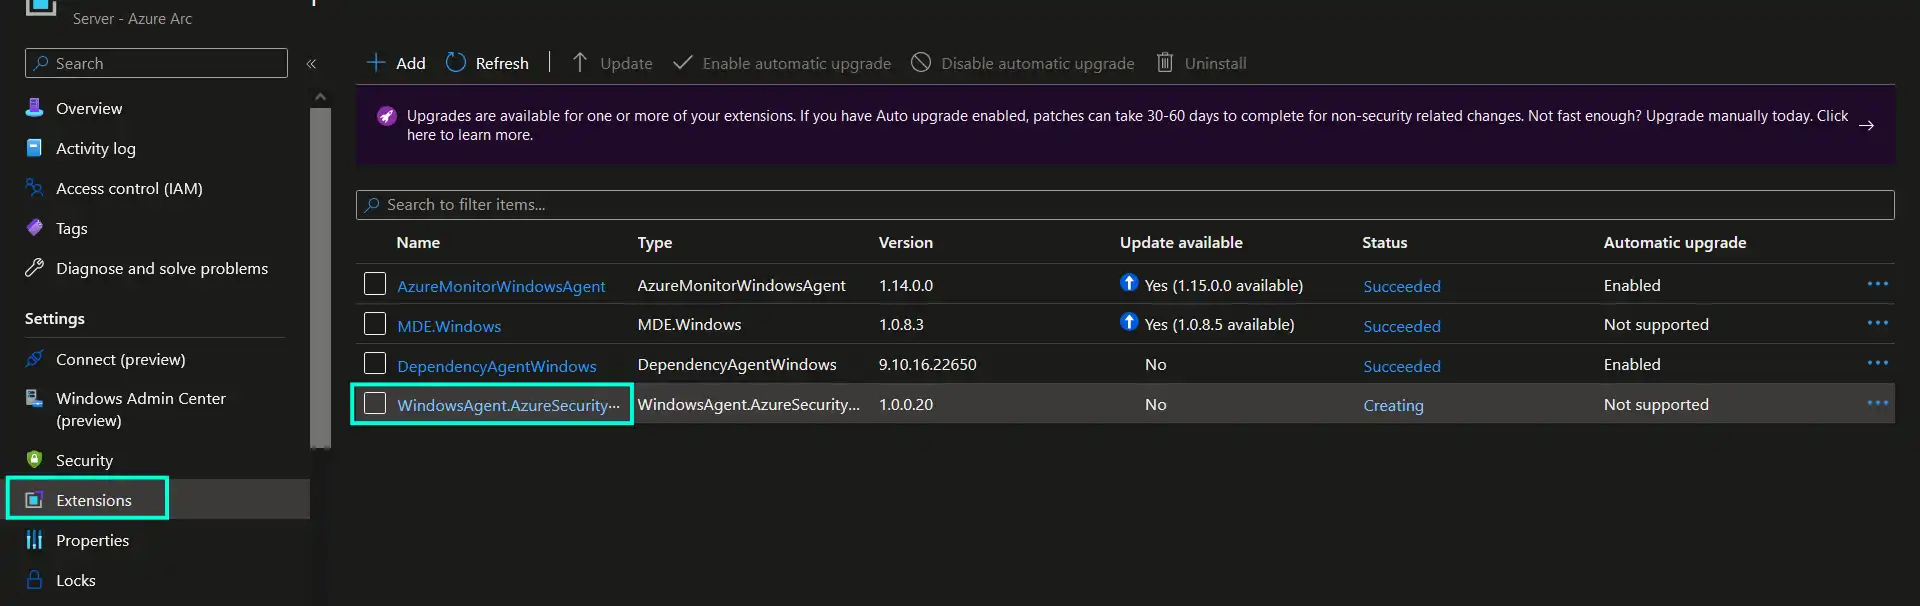
Task: Click version 1.0.0.20 cell
Action: [906, 404]
